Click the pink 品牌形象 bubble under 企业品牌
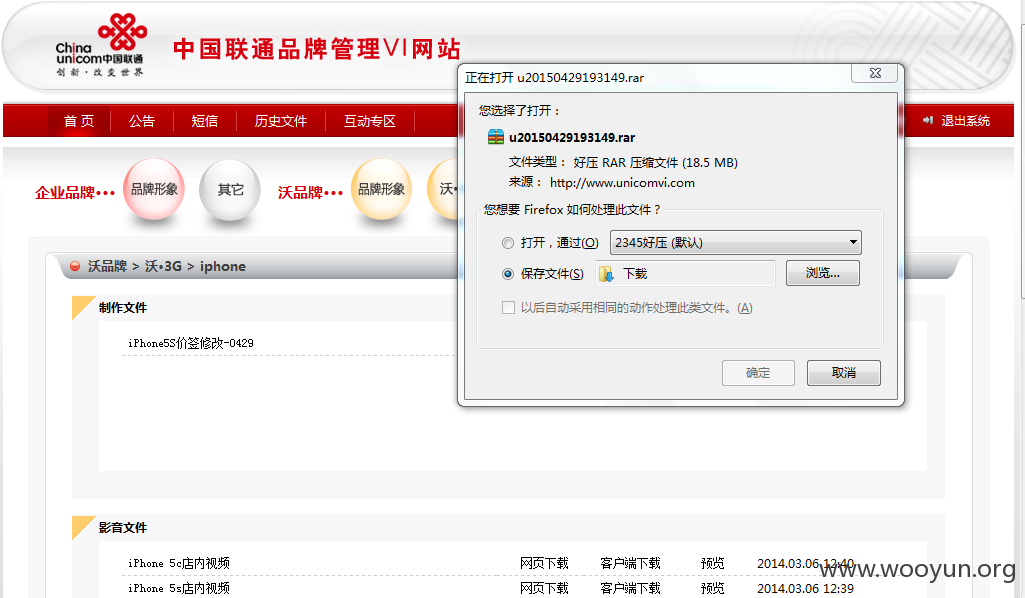Viewport: 1025px width, 598px height. (x=154, y=189)
